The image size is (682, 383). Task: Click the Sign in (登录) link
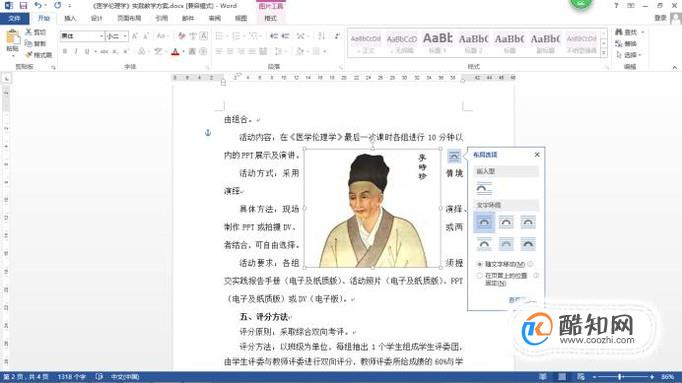(660, 18)
